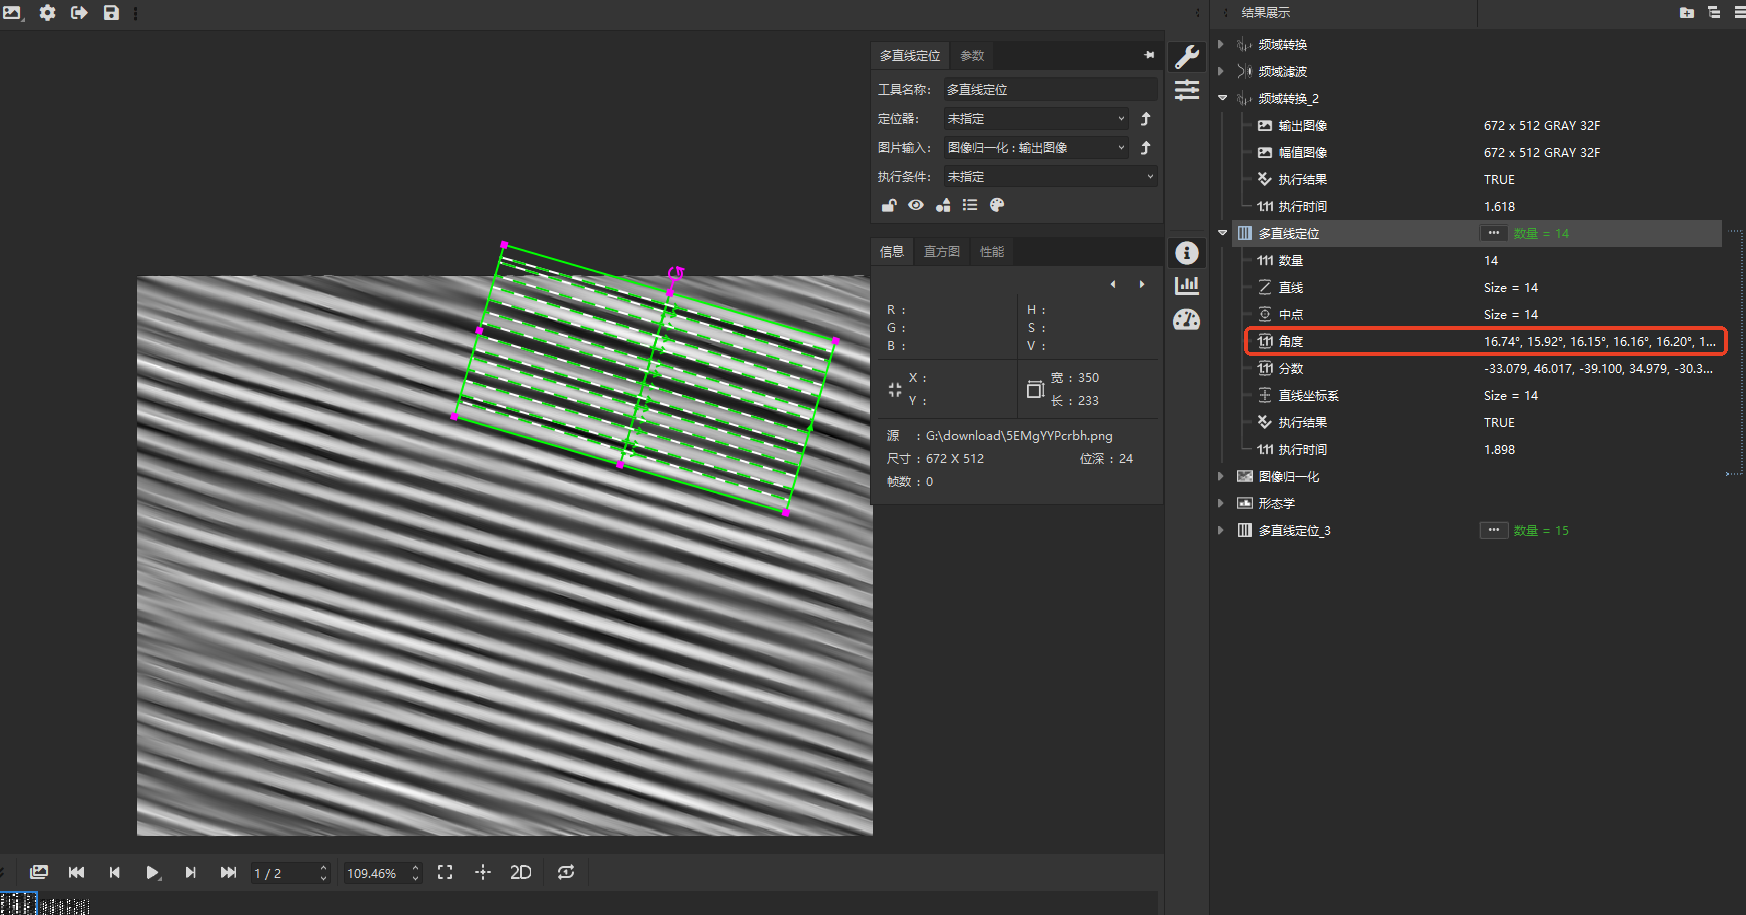Image resolution: width=1746 pixels, height=915 pixels.
Task: Click the fit-to-screen icon beside zoom
Action: 445,872
